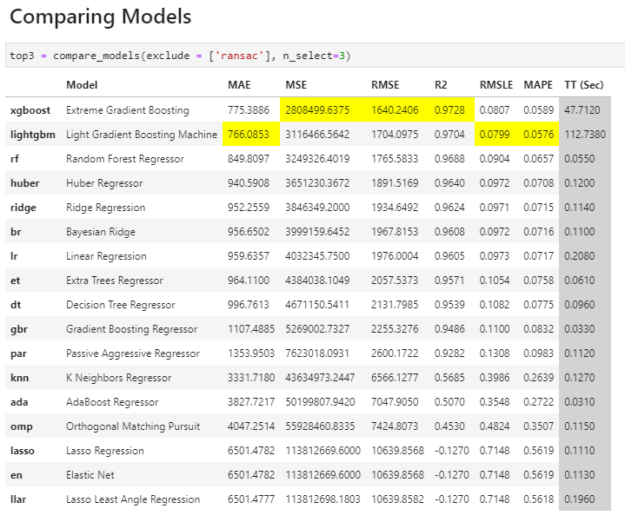Select the et row index

click(15, 281)
